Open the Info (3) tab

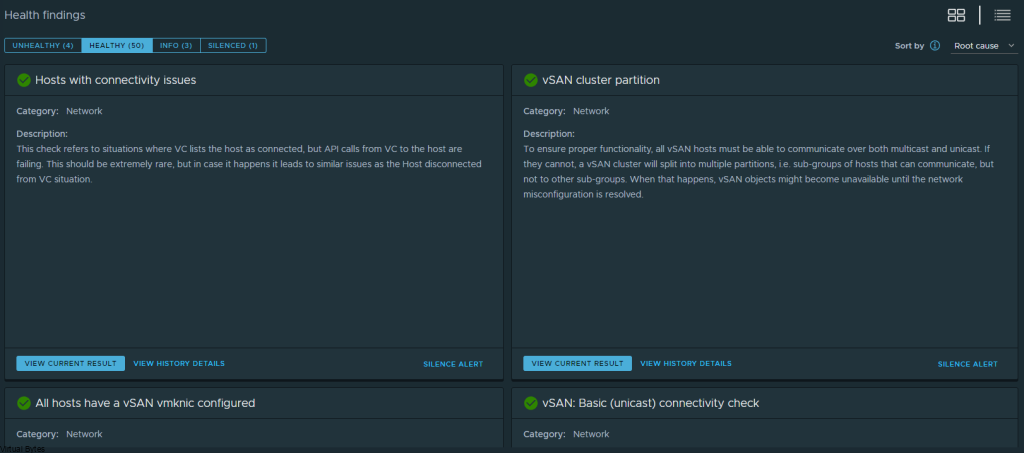click(x=176, y=46)
